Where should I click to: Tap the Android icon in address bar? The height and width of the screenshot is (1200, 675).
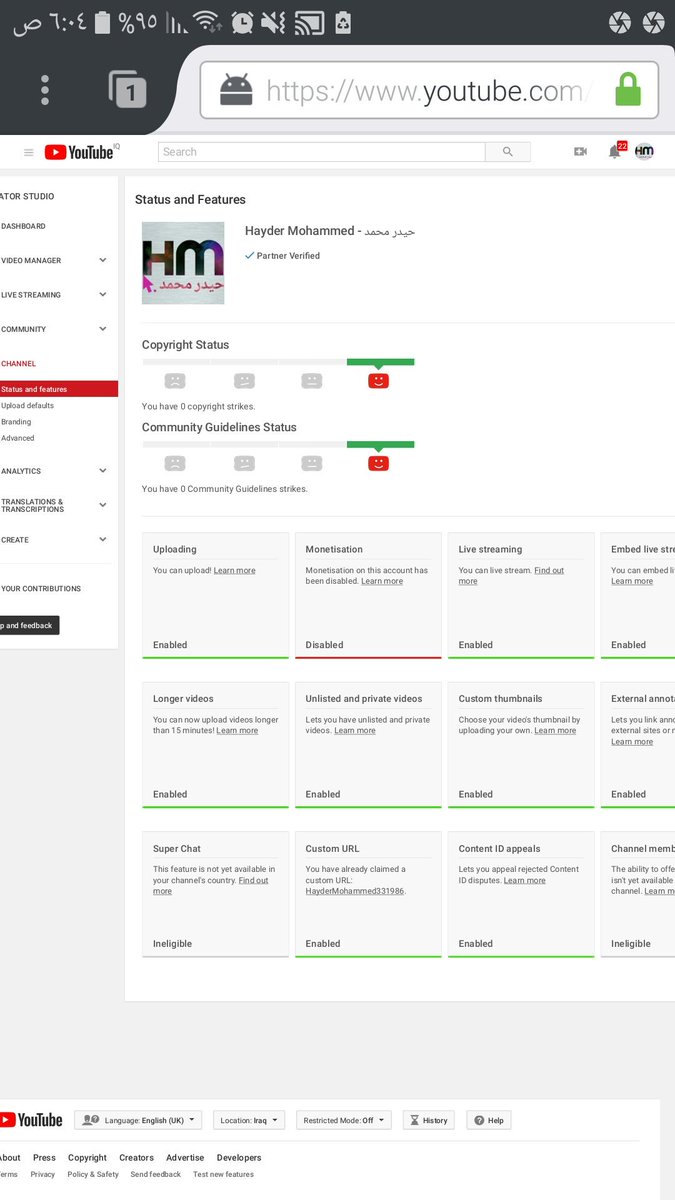coord(236,91)
